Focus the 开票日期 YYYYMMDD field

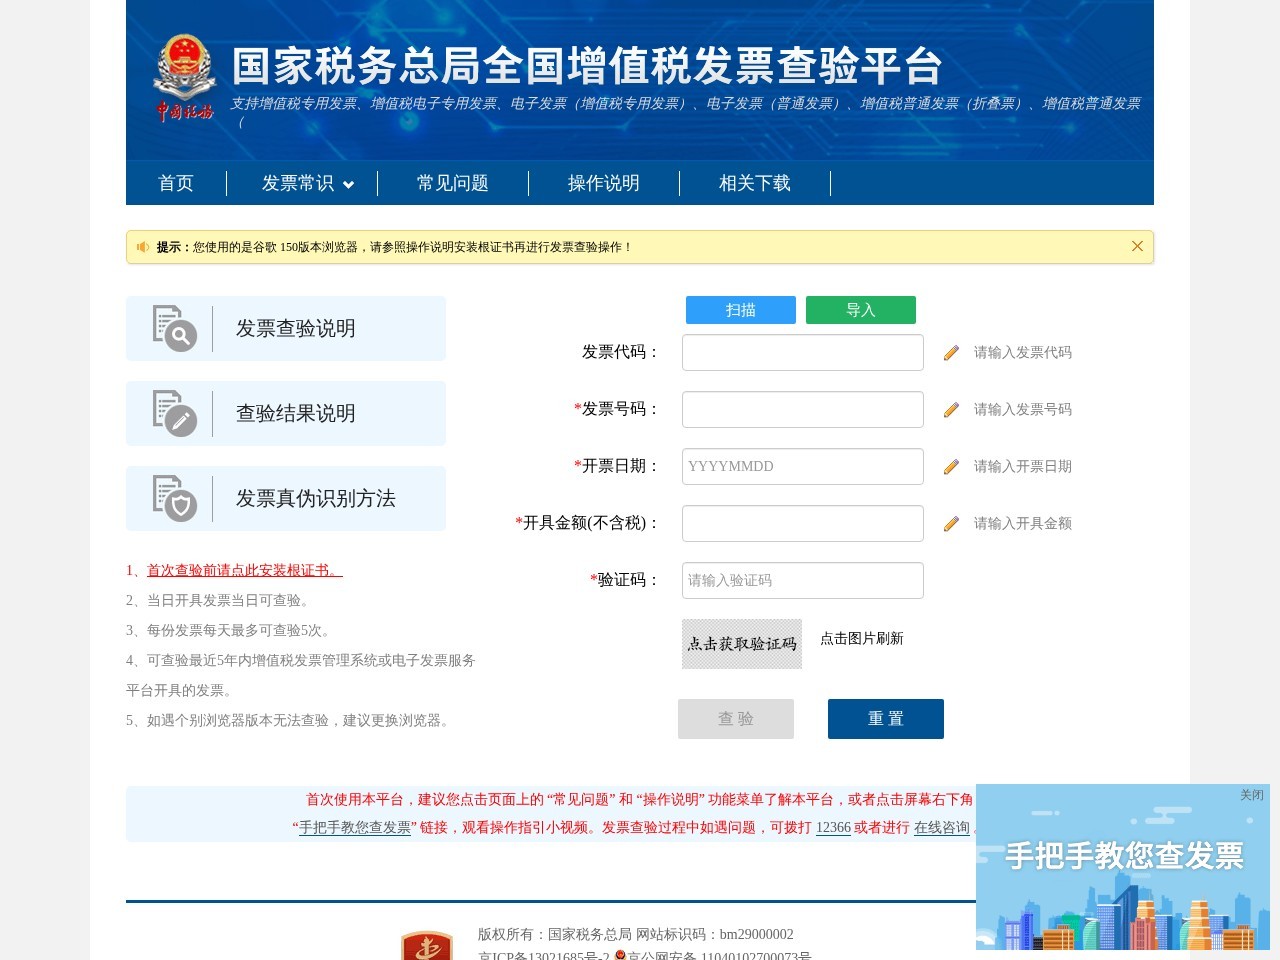pyautogui.click(x=803, y=466)
